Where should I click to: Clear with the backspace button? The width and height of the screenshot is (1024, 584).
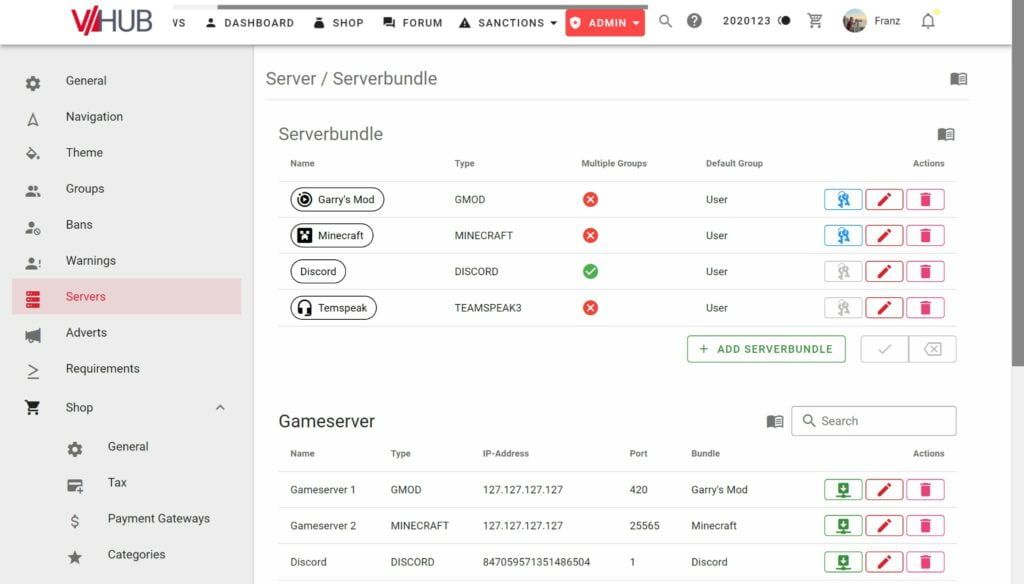point(933,349)
